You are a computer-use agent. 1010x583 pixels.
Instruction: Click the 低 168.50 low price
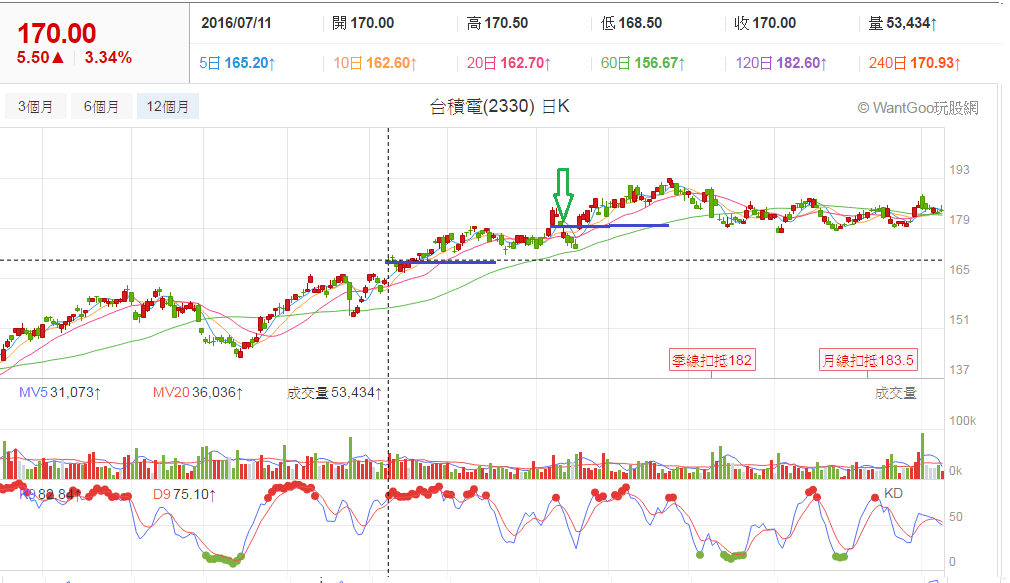[x=631, y=23]
